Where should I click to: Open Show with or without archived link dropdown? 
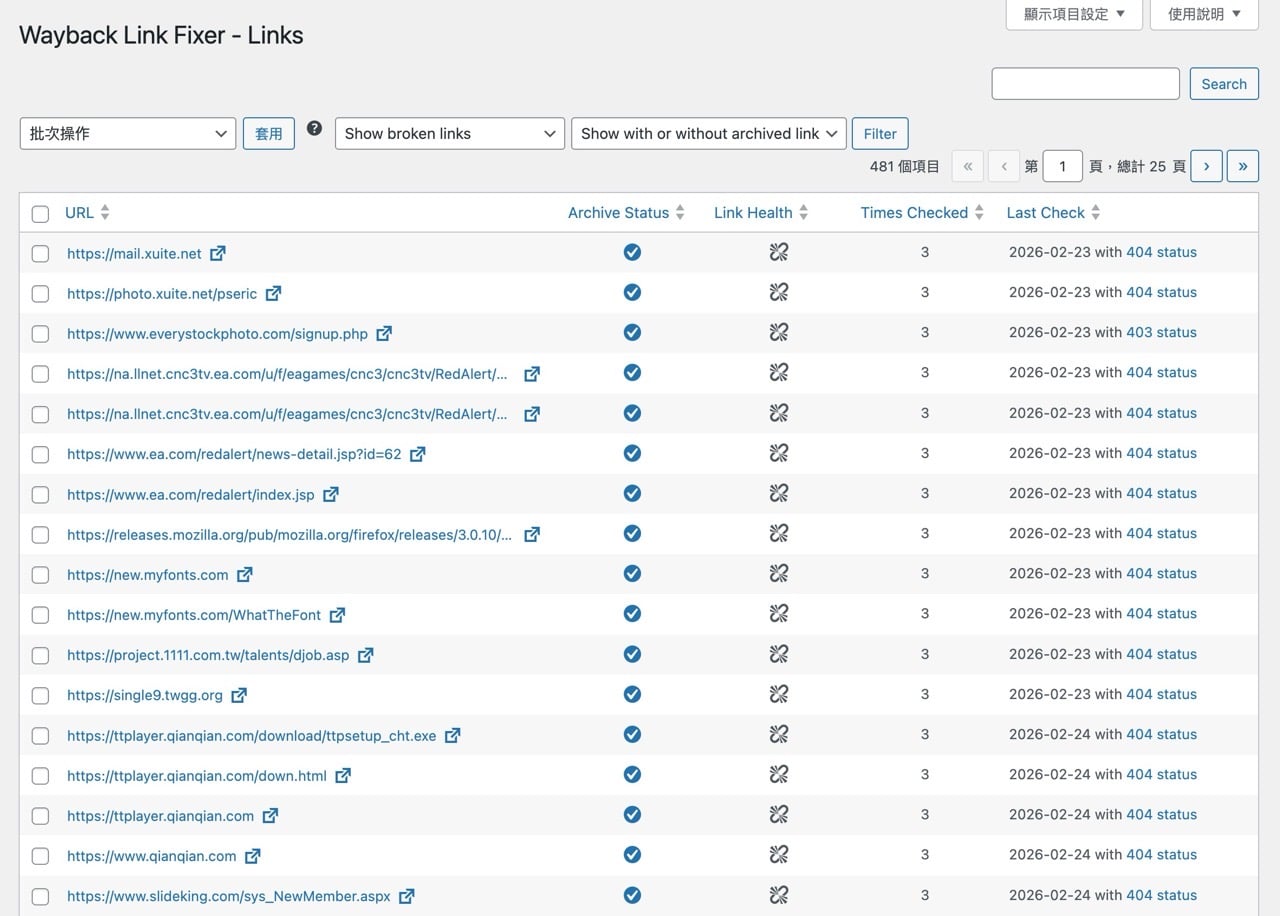(708, 133)
